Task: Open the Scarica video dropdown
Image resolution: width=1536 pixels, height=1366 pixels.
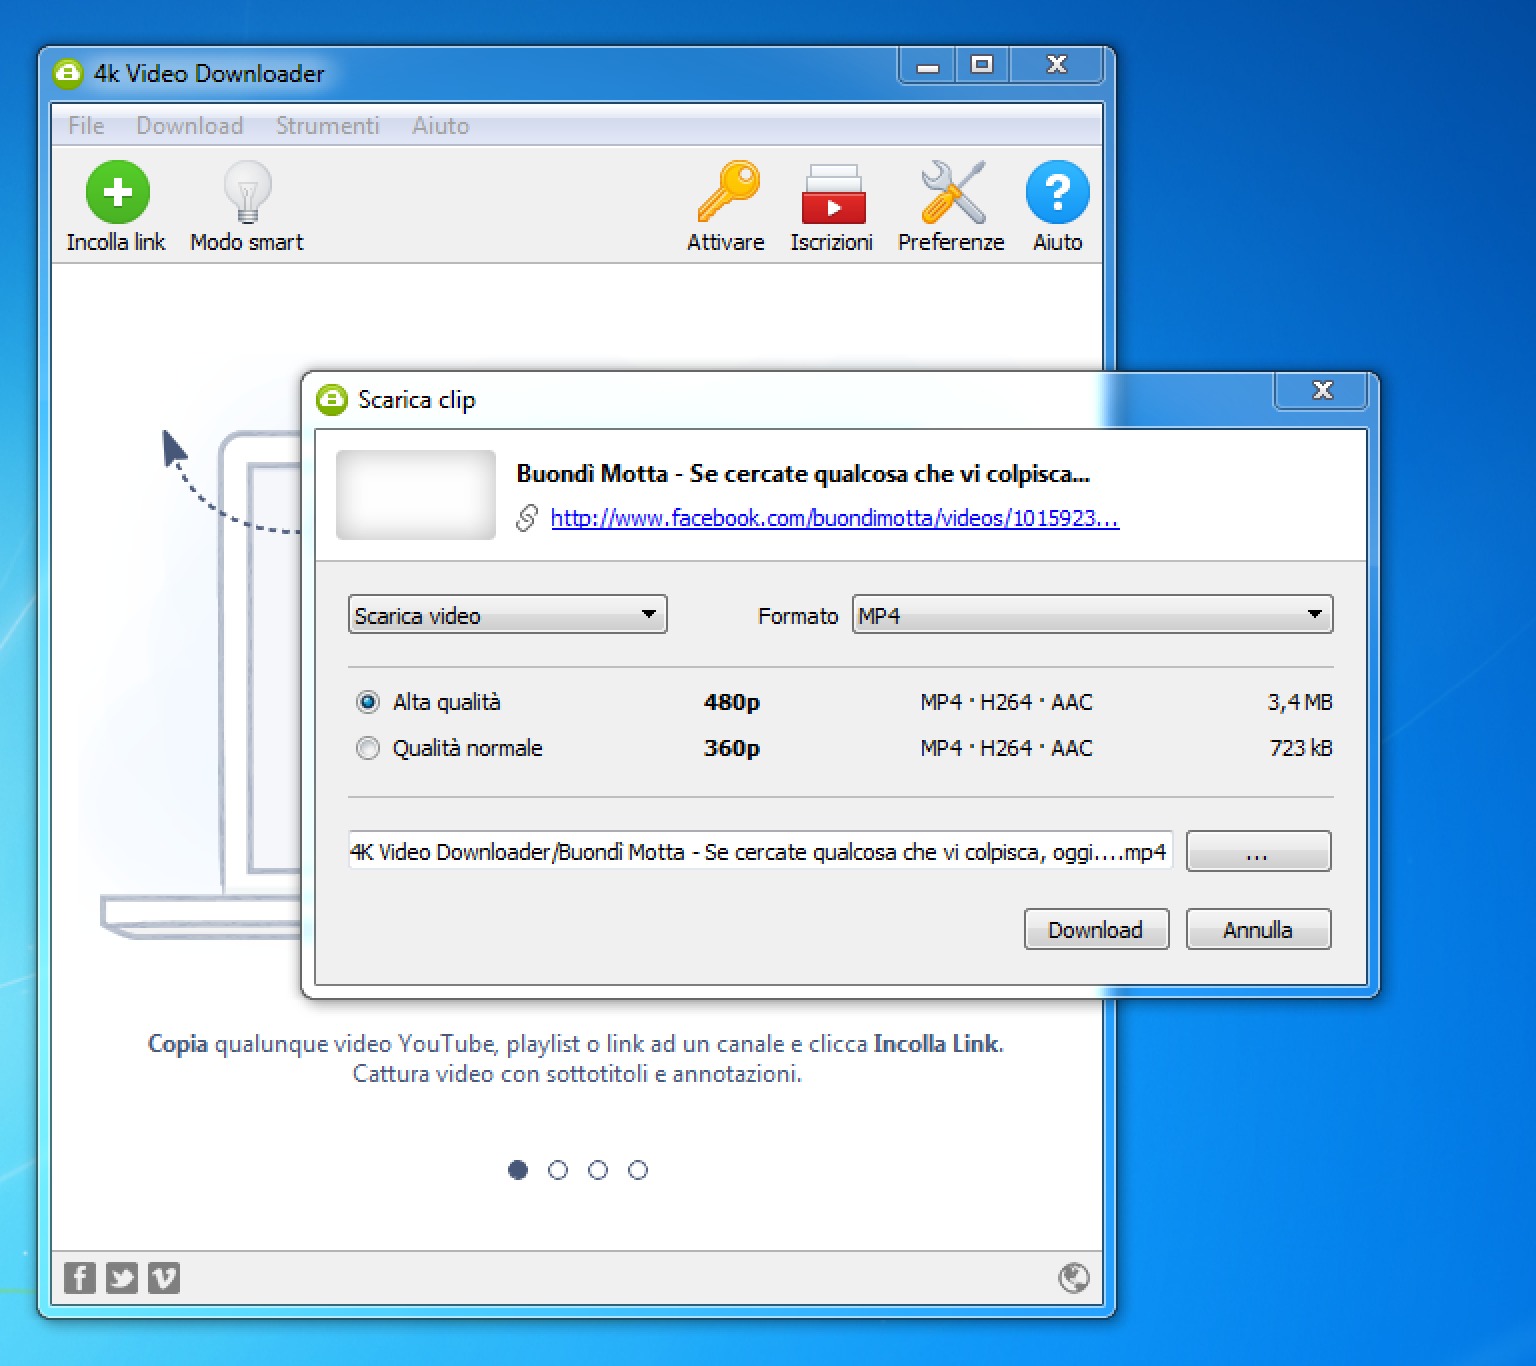Action: pos(507,615)
